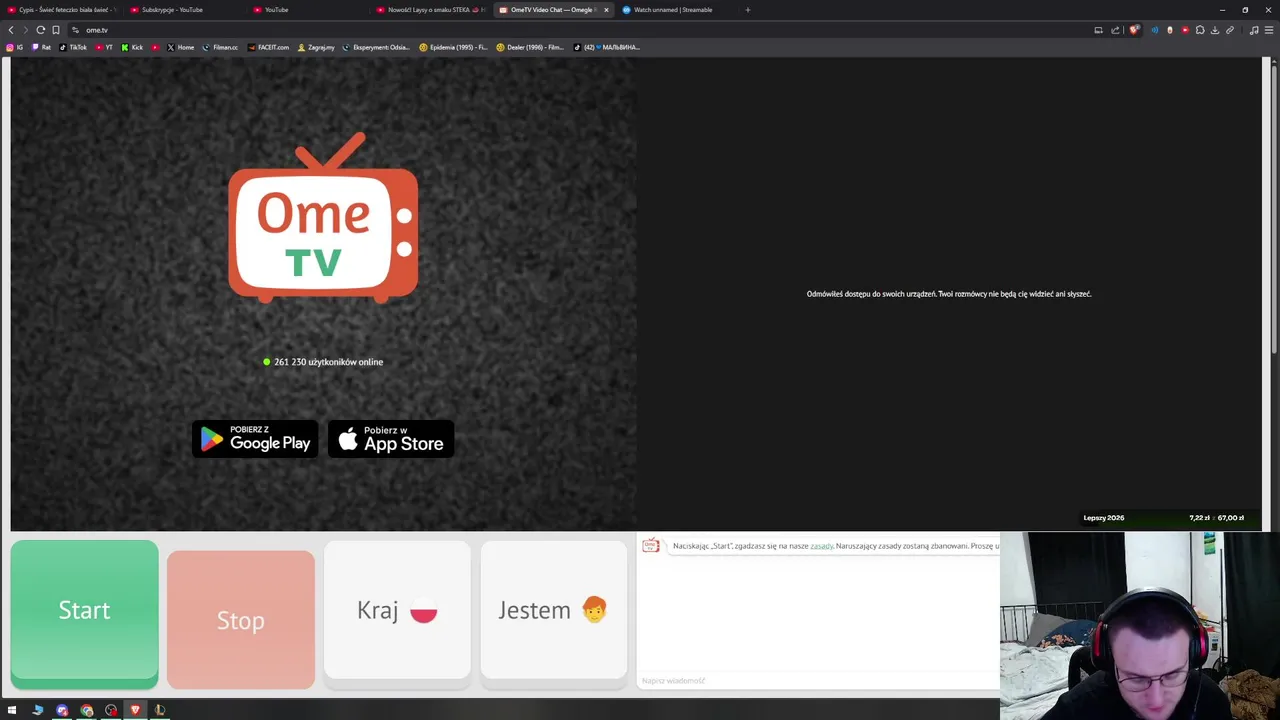Click the Brave Shields lion icon
Viewport: 1280px width, 720px height.
1133,30
